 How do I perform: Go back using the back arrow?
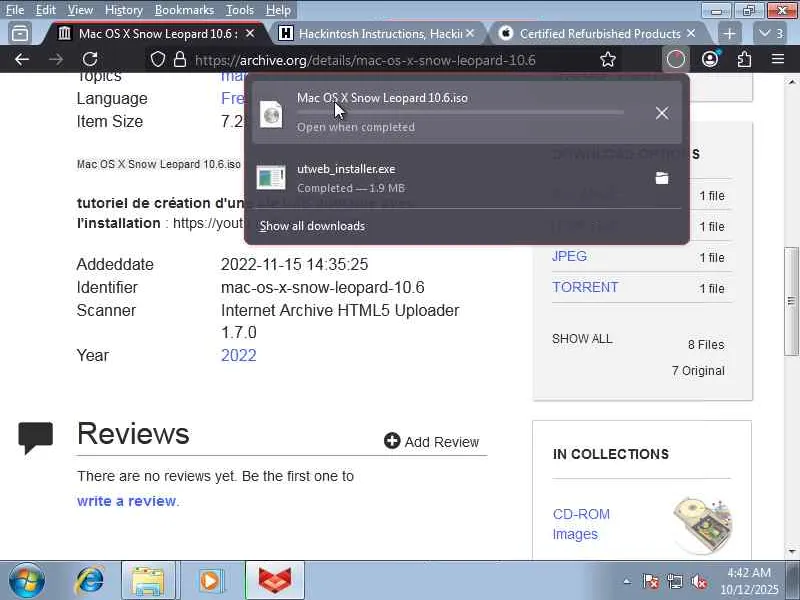[x=21, y=60]
